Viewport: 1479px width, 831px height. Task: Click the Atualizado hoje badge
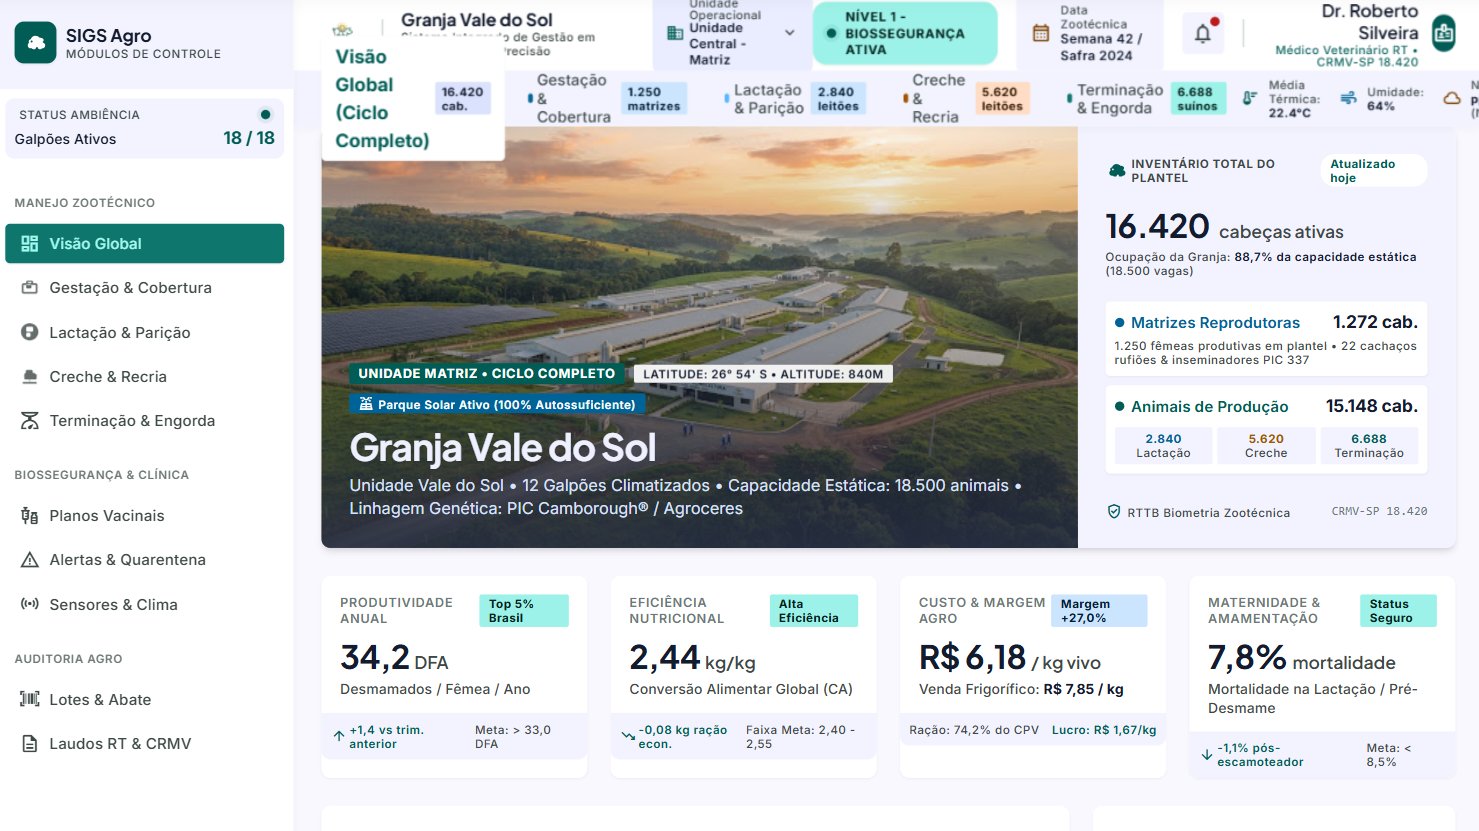1374,171
